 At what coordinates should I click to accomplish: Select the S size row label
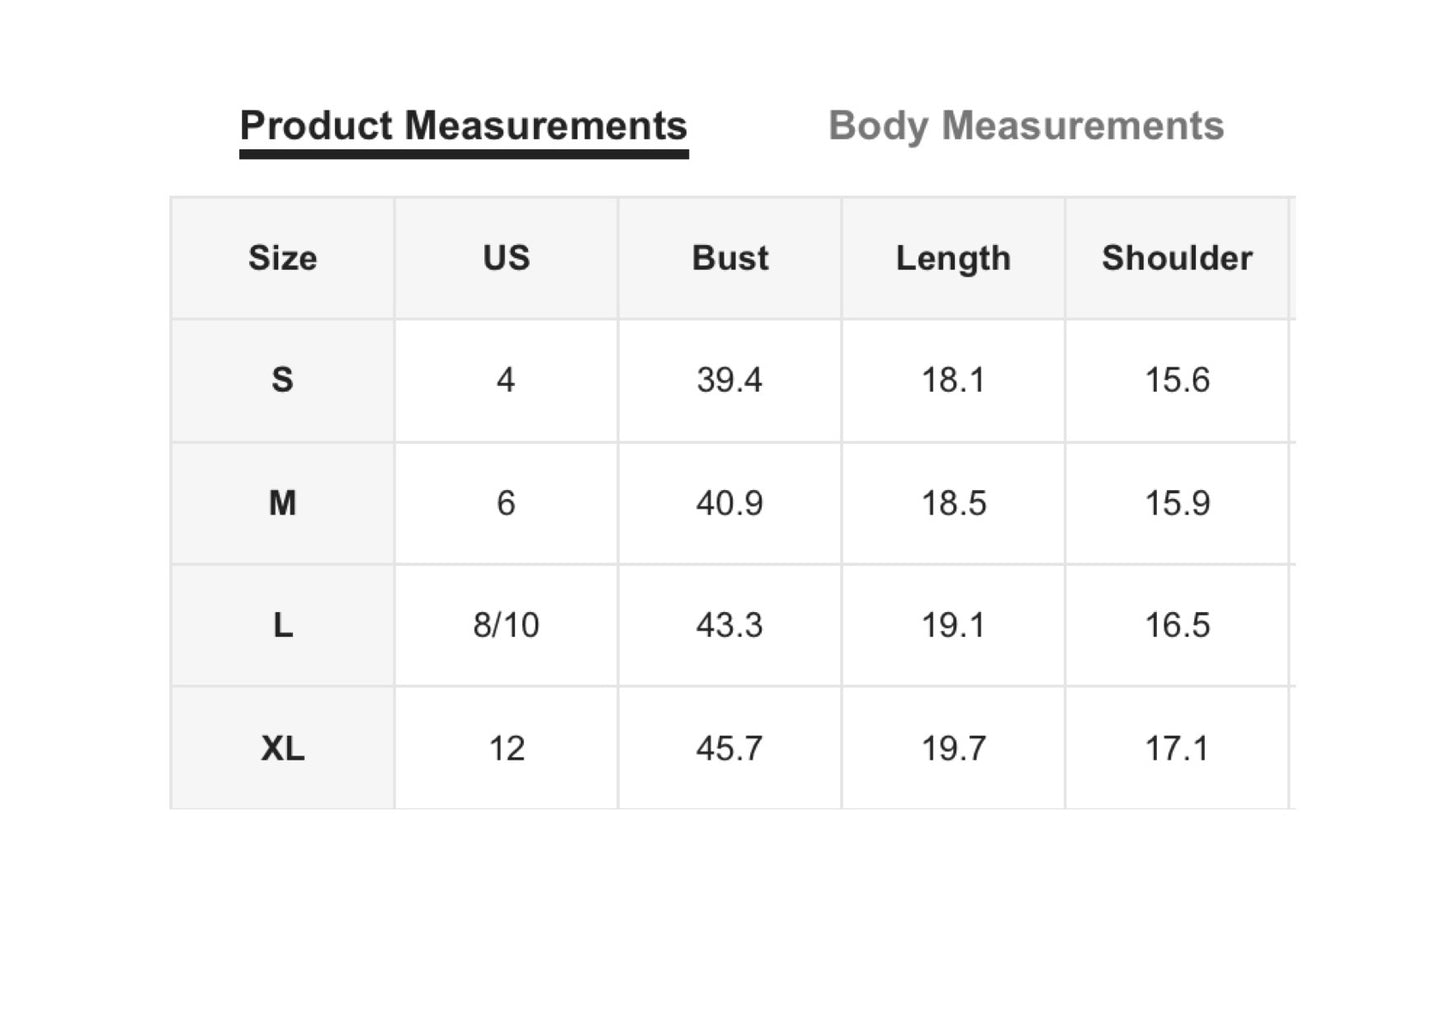pyautogui.click(x=283, y=380)
